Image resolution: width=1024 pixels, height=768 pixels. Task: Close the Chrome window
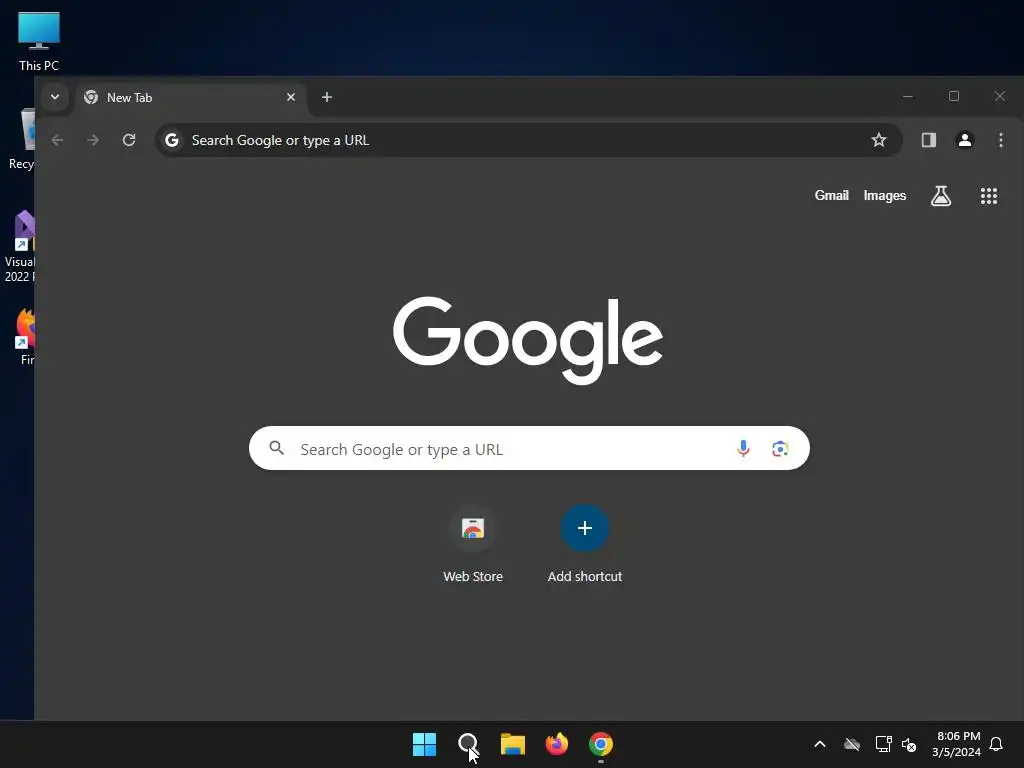pyautogui.click(x=1000, y=97)
